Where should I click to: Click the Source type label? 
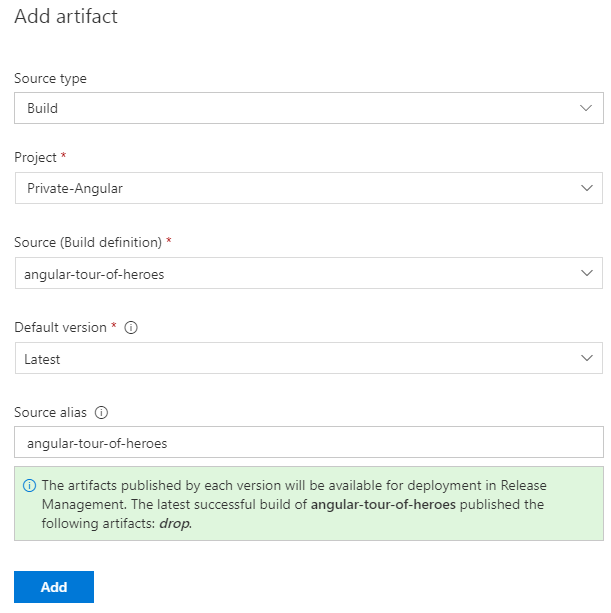(x=50, y=79)
